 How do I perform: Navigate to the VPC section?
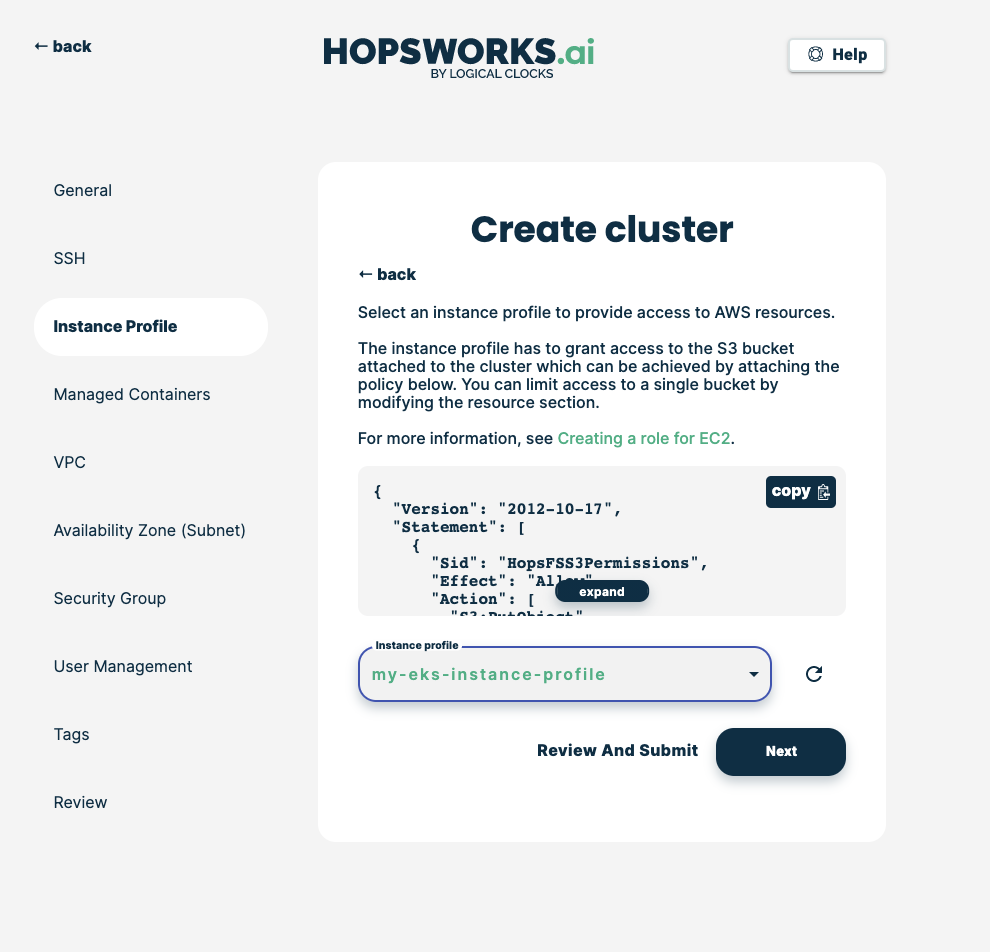(70, 462)
